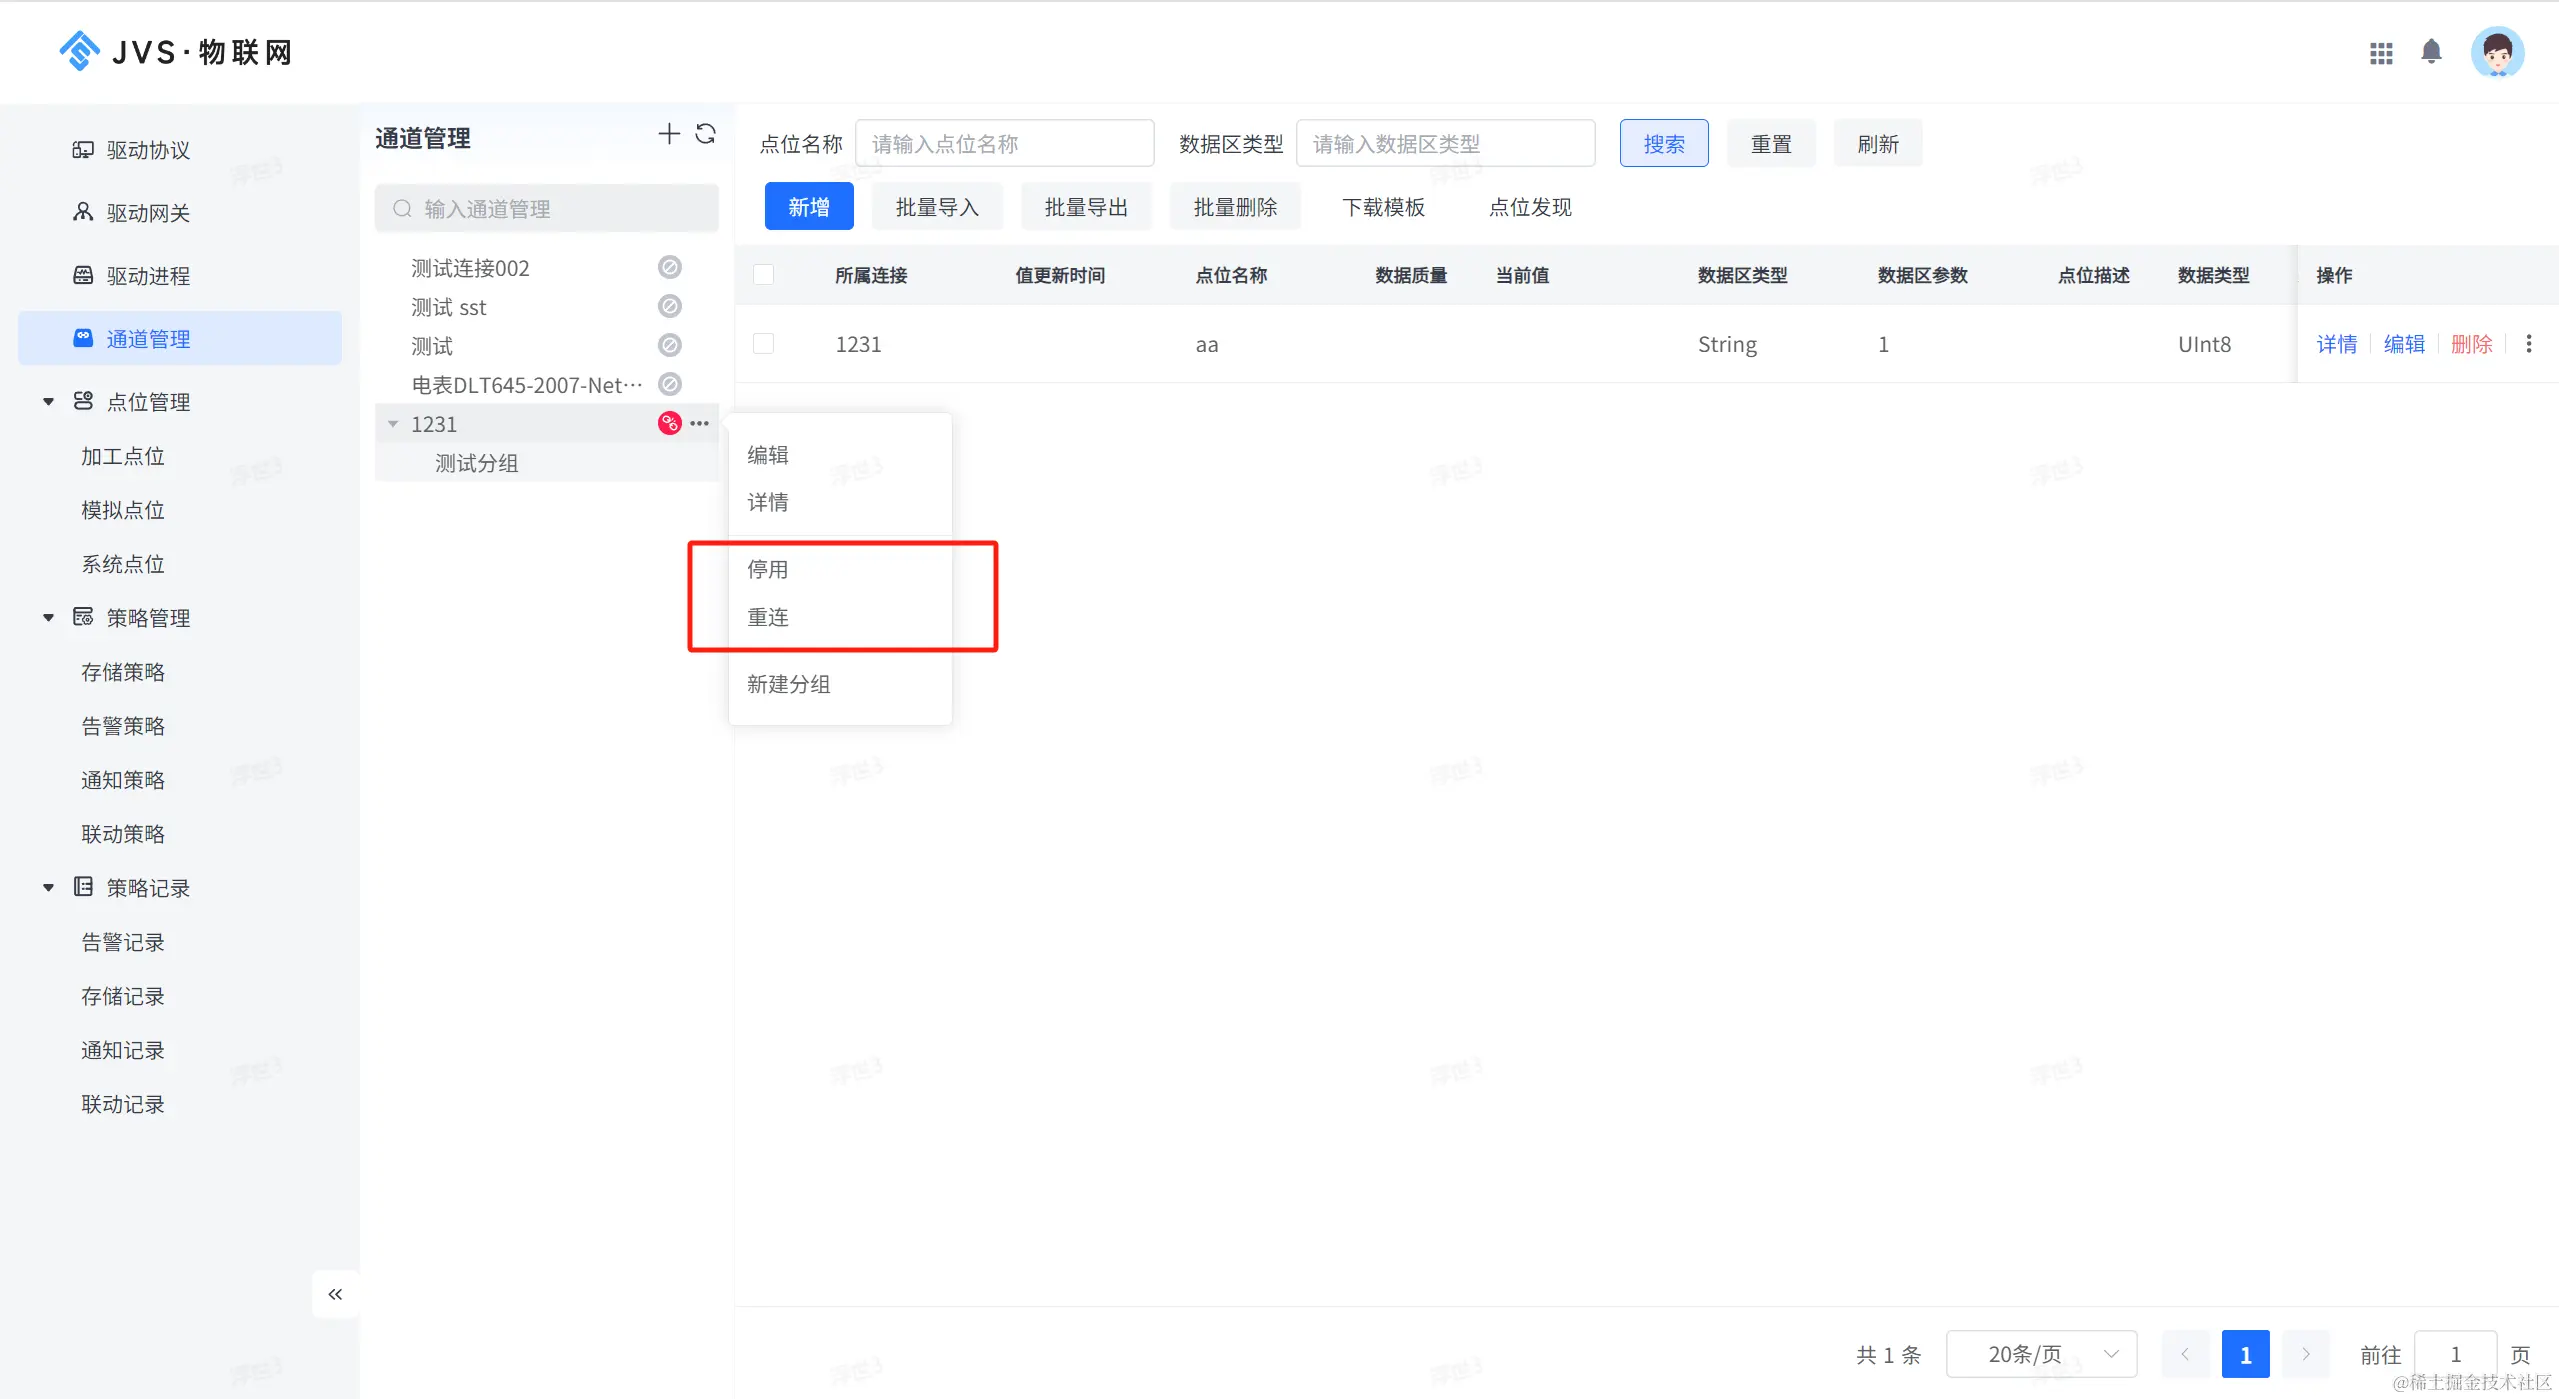This screenshot has height=1399, width=2559.
Task: Click the 点位名称 search input field
Action: (x=1004, y=144)
